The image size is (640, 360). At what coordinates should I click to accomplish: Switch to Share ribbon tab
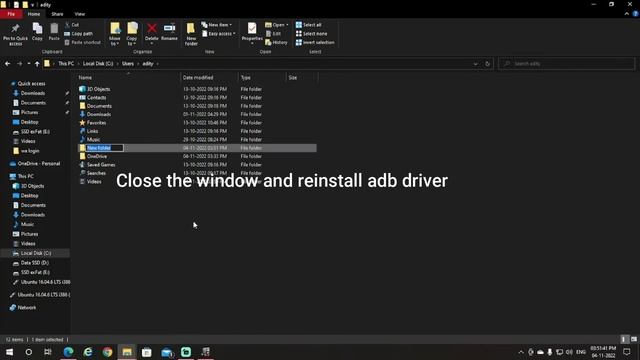click(x=57, y=14)
